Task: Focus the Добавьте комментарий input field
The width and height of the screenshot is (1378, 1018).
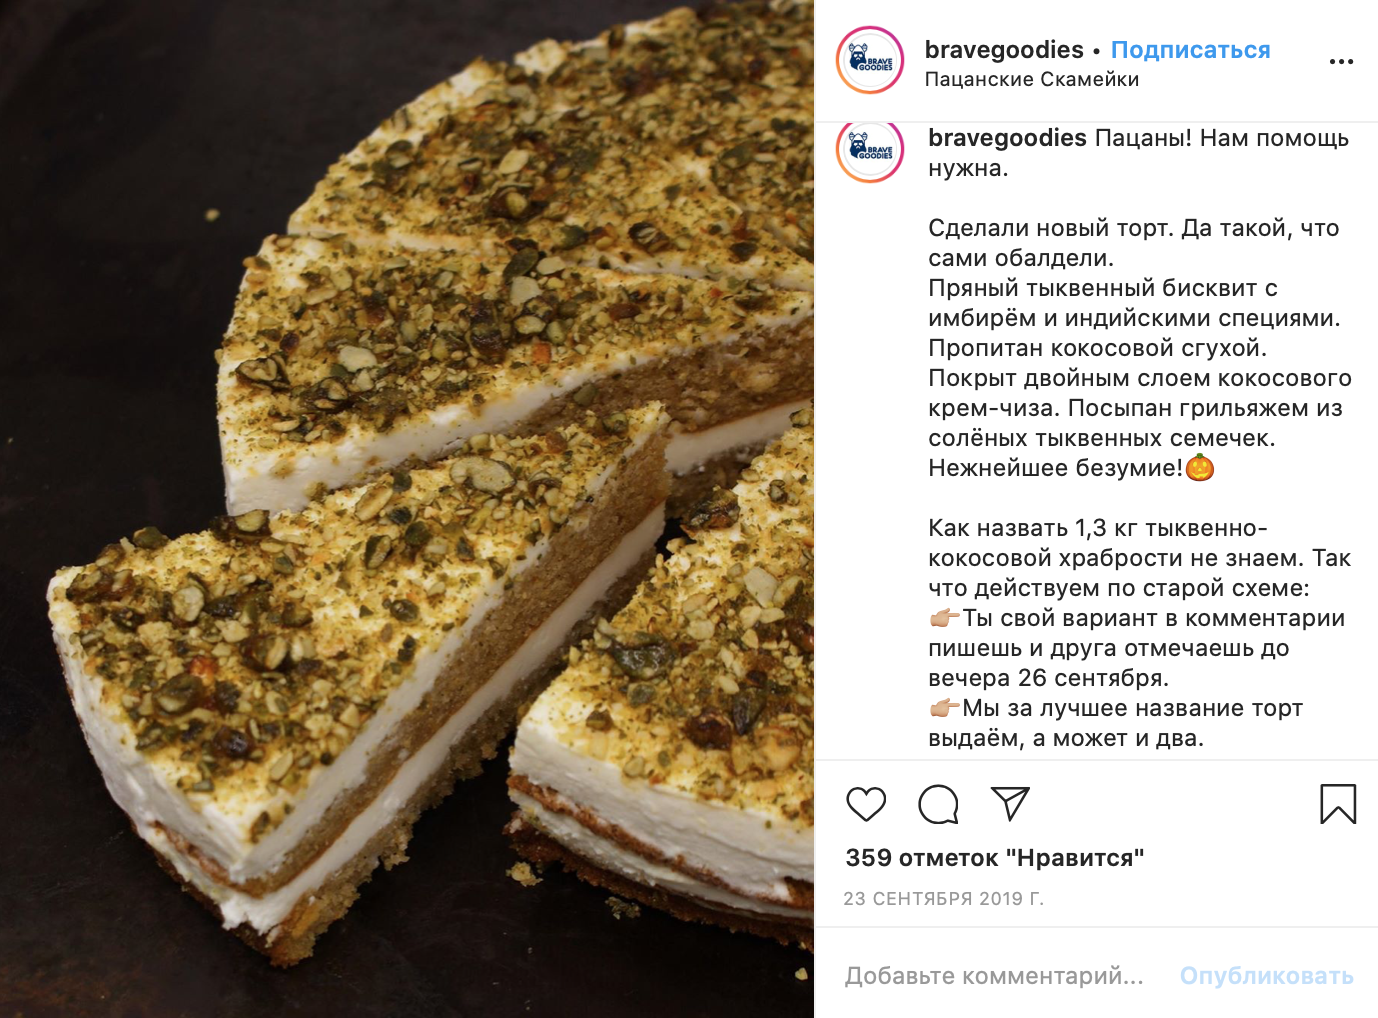Action: pos(994,975)
